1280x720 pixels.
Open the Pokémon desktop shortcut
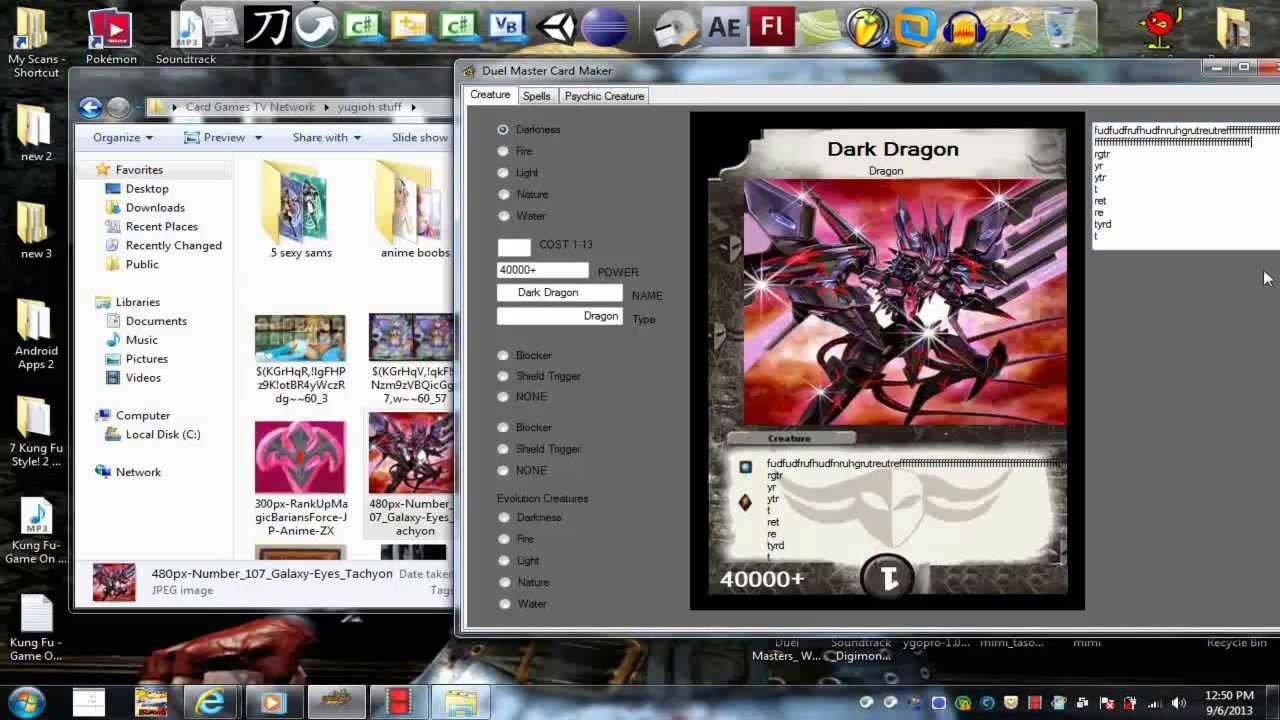click(x=111, y=36)
